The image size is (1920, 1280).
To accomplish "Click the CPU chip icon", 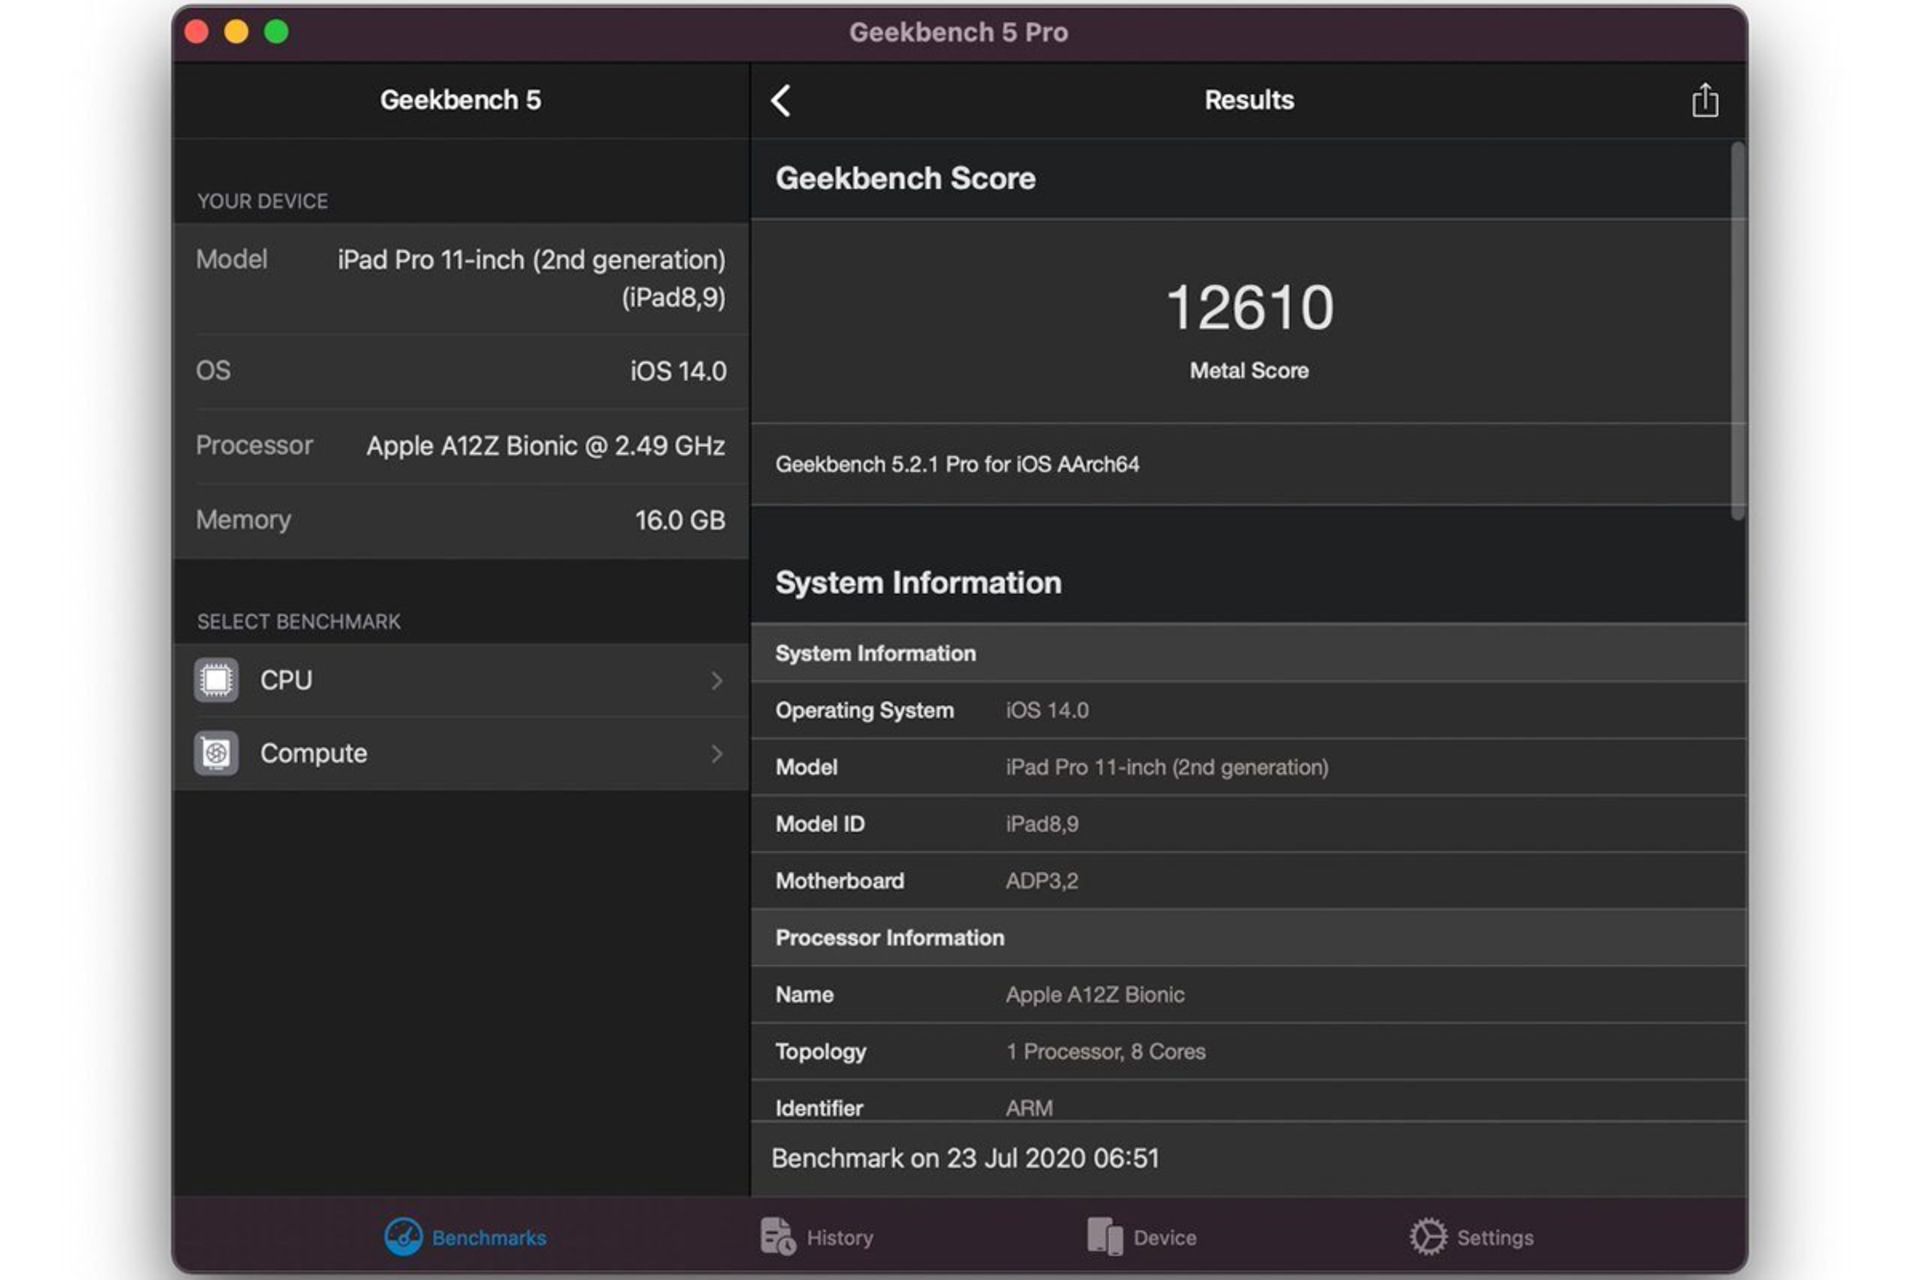I will [x=216, y=680].
